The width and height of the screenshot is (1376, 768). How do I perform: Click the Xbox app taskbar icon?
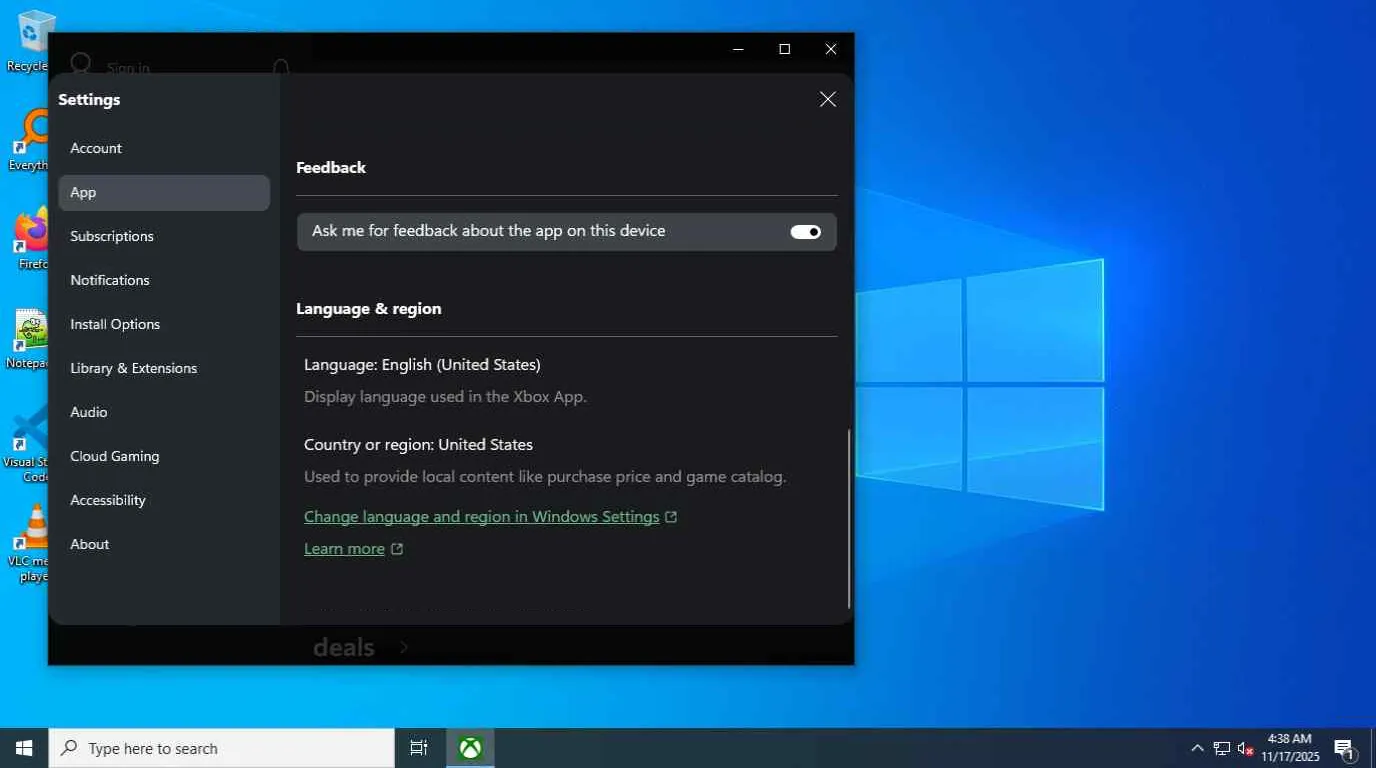click(470, 748)
